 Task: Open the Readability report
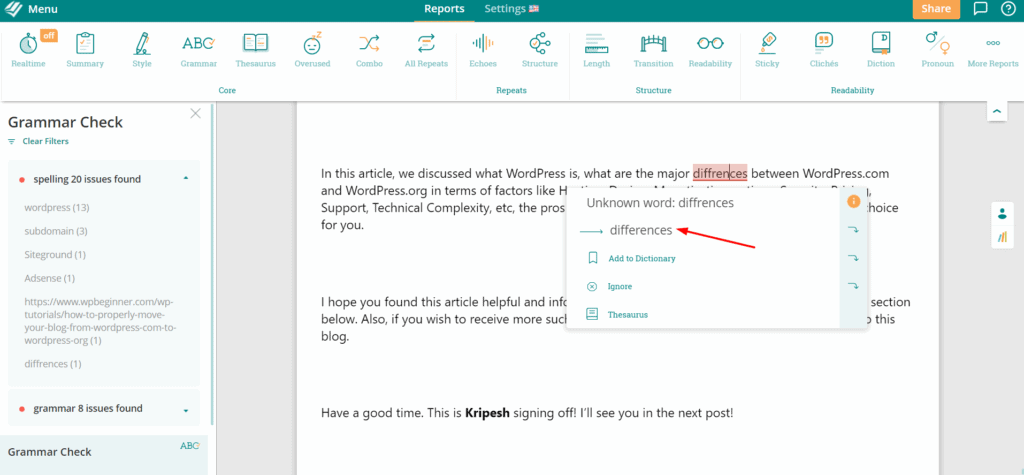click(710, 48)
